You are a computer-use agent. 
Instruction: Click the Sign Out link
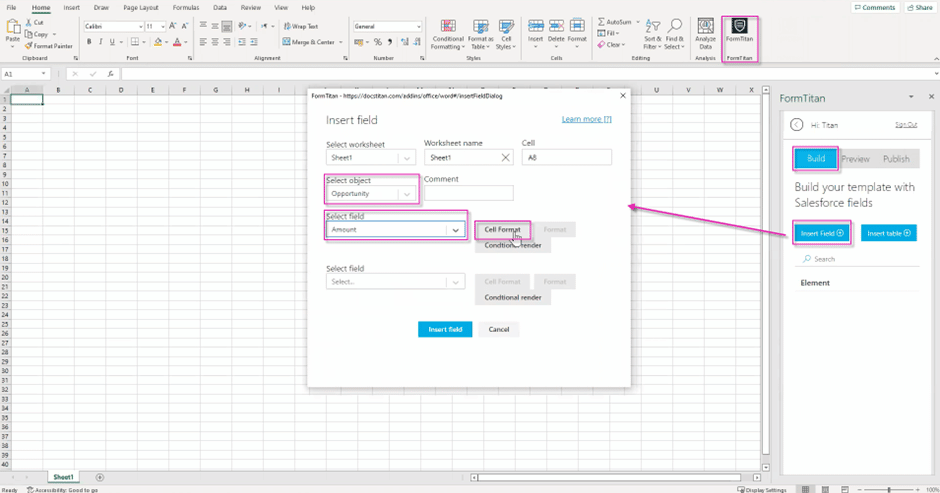906,125
